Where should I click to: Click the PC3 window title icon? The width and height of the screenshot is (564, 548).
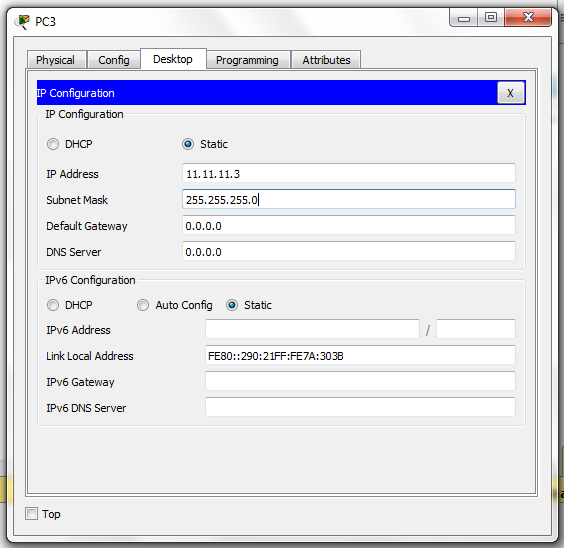(23, 22)
